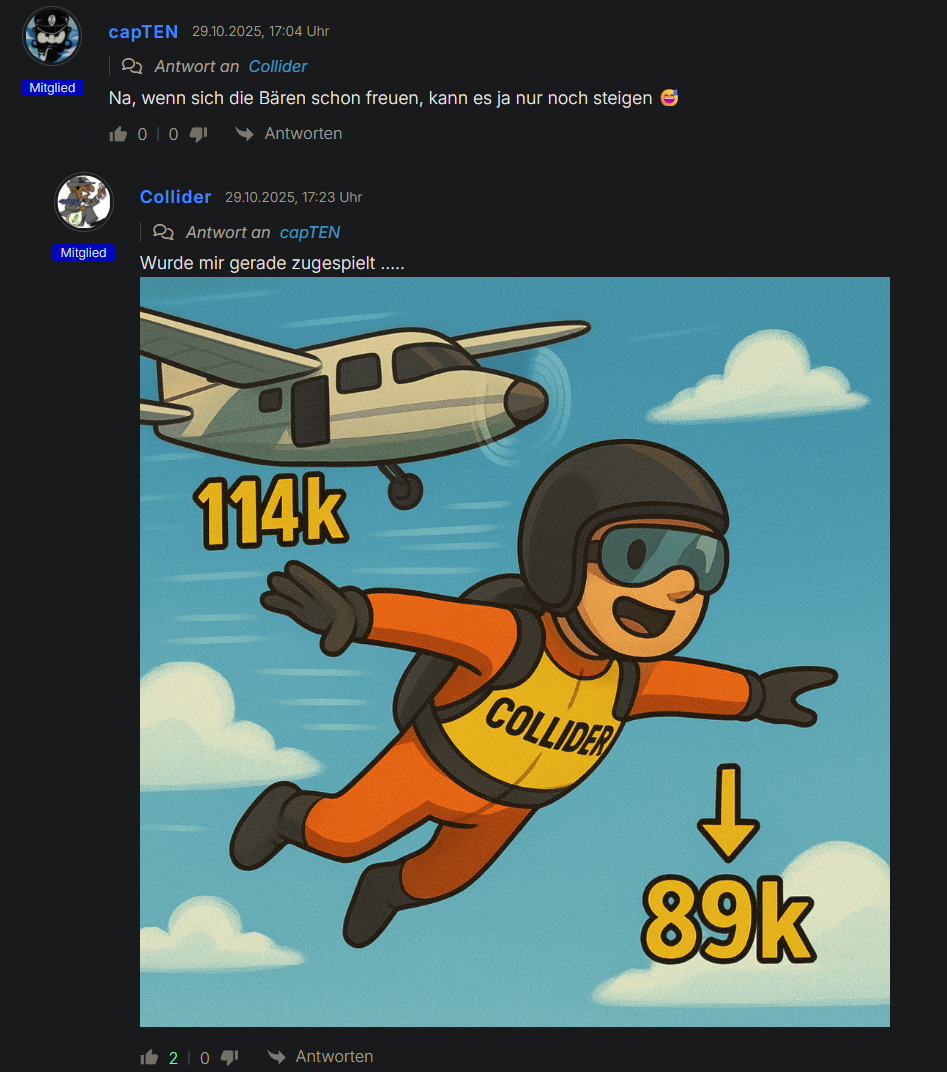Dislike capTEN's comment with thumbs down
Viewport: 947px width, 1072px height.
(x=198, y=134)
